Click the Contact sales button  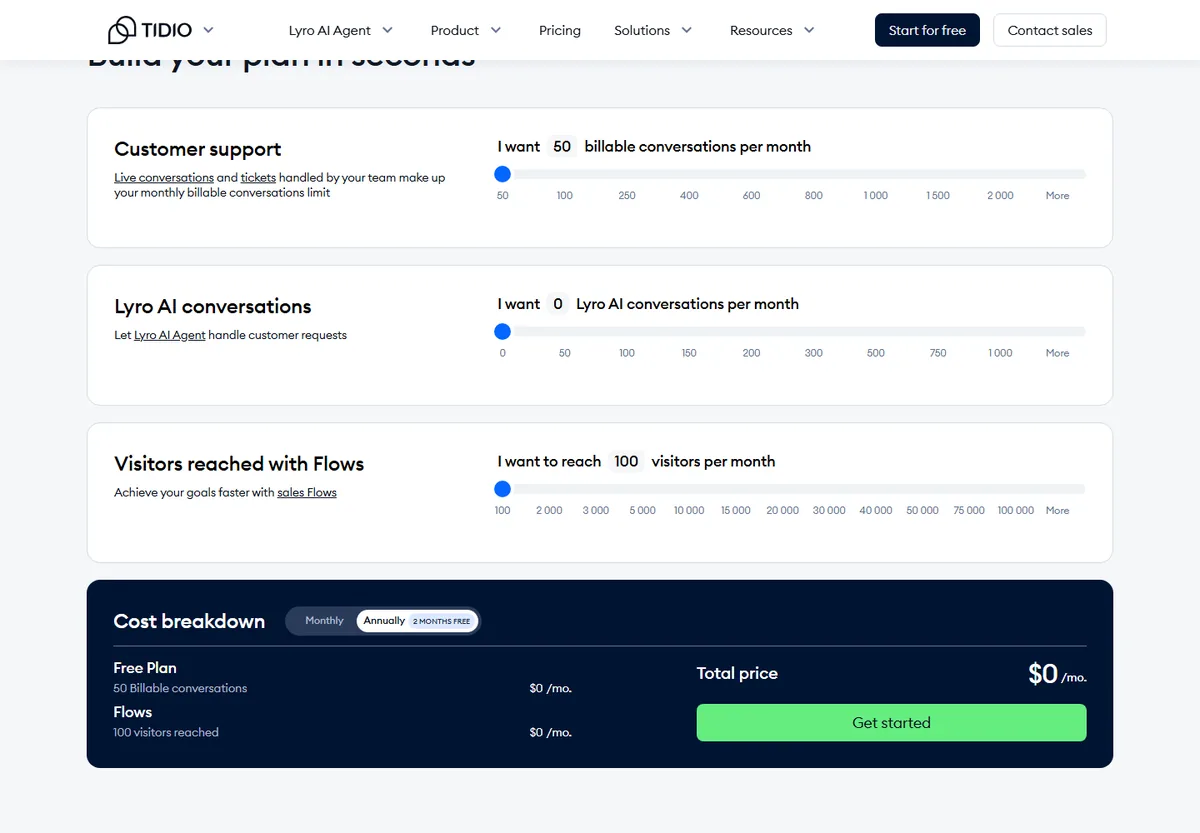[1050, 30]
